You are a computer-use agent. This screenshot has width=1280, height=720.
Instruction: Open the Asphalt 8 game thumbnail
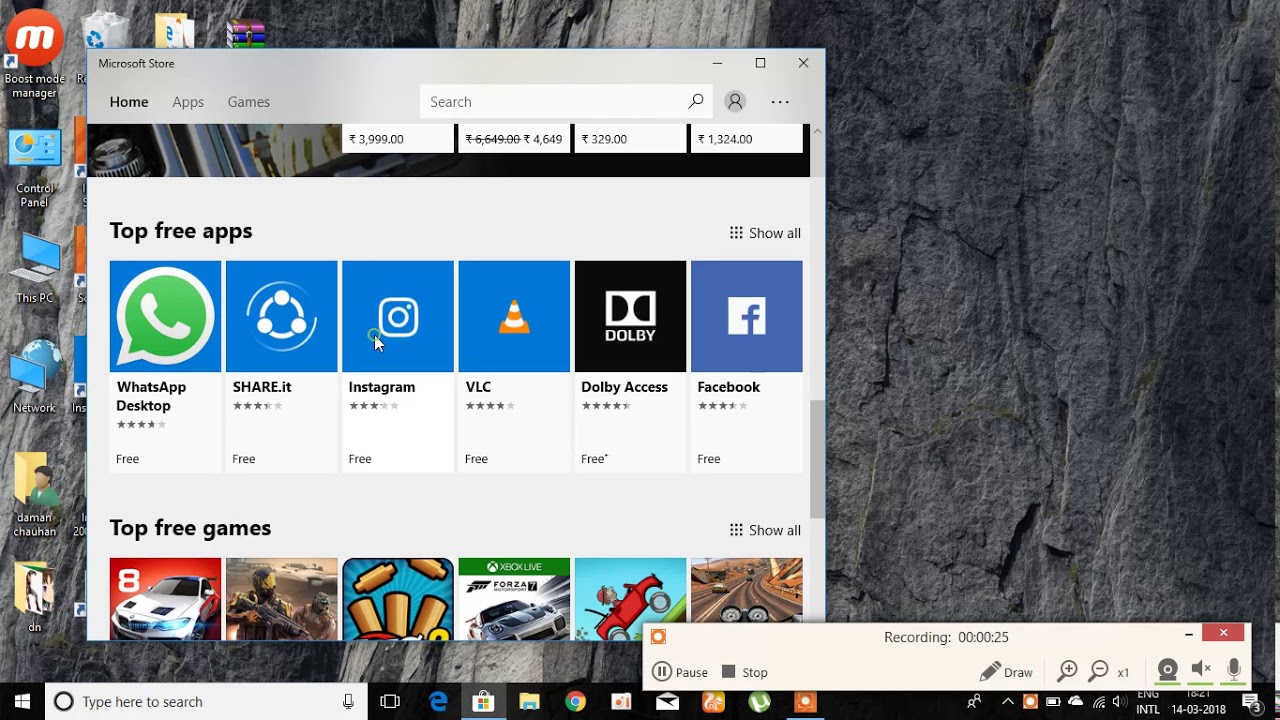click(165, 599)
